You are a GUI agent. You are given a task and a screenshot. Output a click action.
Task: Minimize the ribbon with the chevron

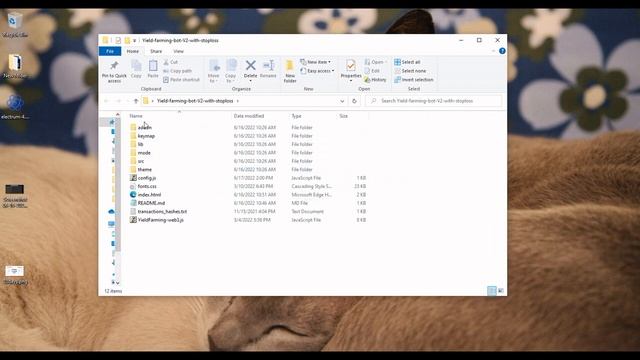point(493,51)
